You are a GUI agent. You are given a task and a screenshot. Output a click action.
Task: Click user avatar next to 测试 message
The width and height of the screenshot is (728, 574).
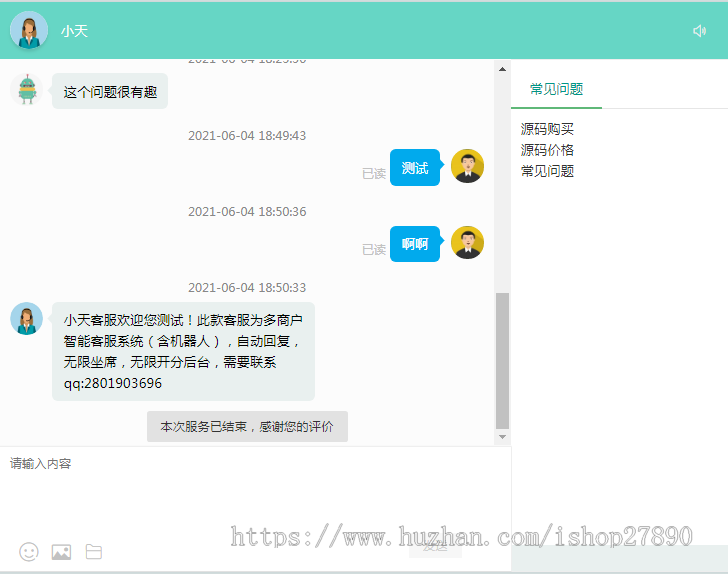click(468, 166)
